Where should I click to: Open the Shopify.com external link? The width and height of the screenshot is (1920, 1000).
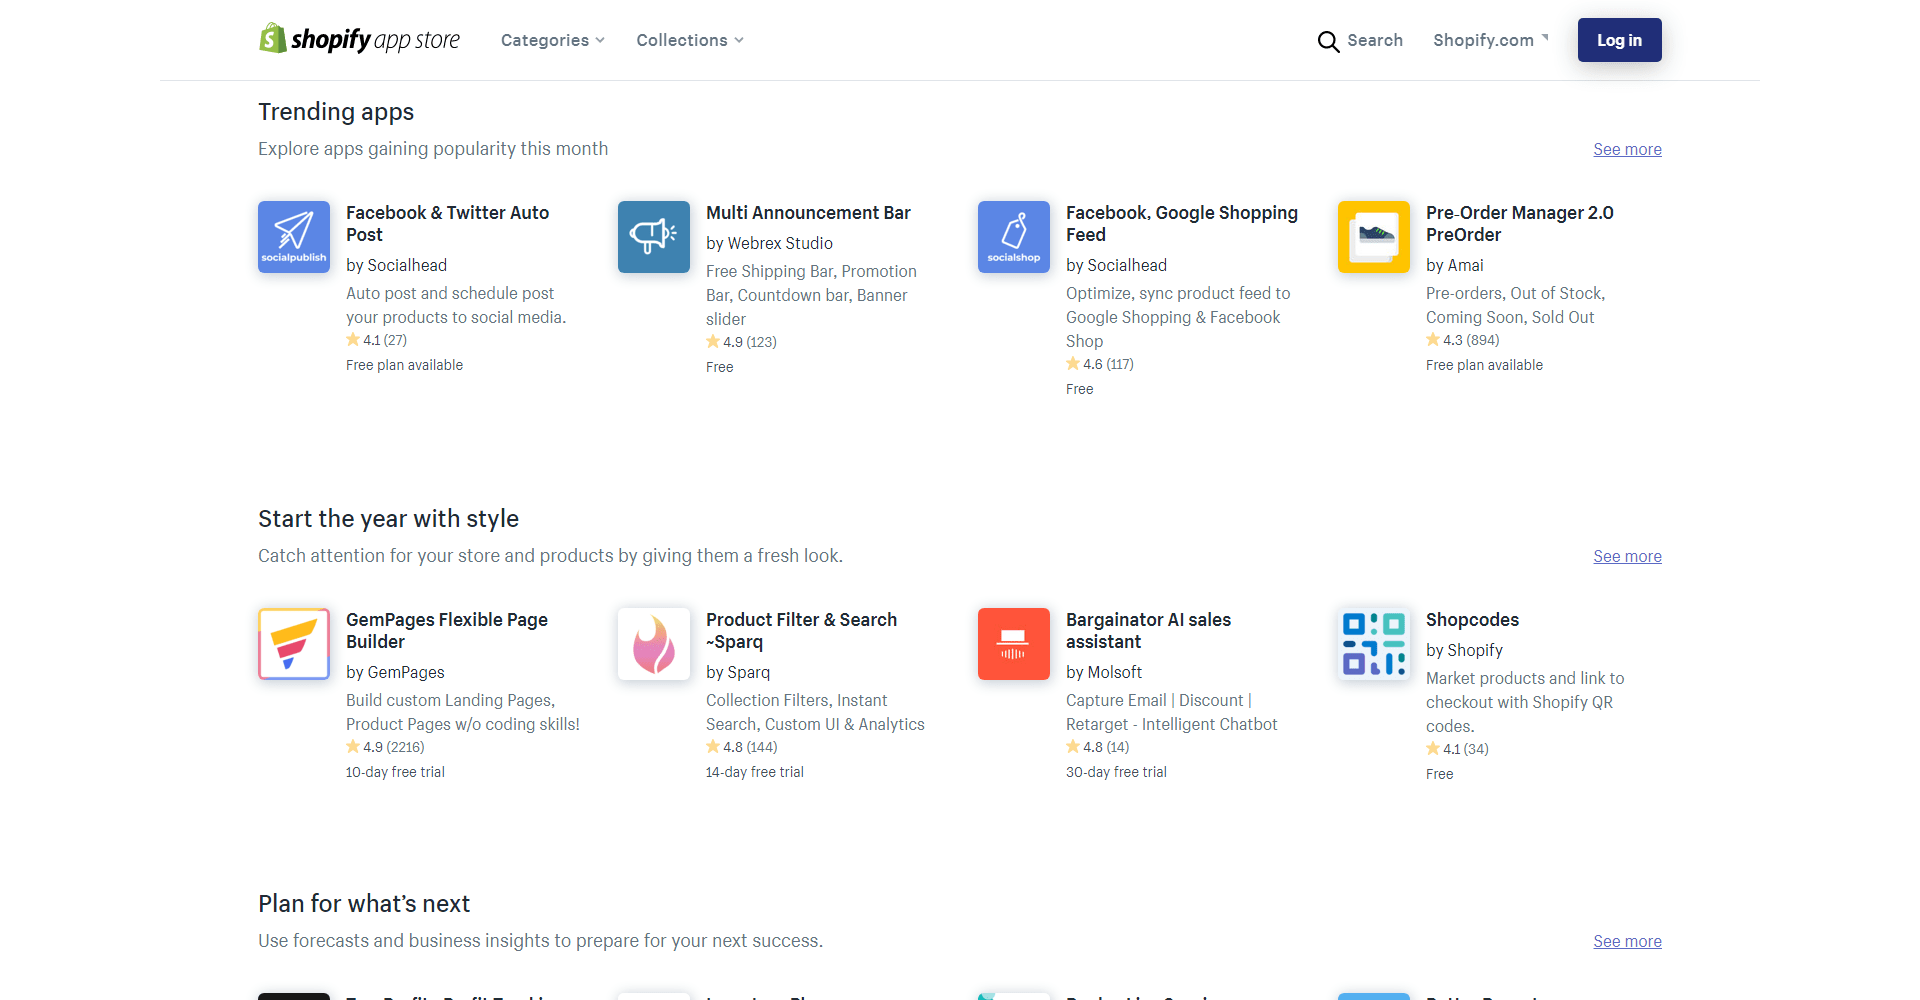(x=1491, y=40)
